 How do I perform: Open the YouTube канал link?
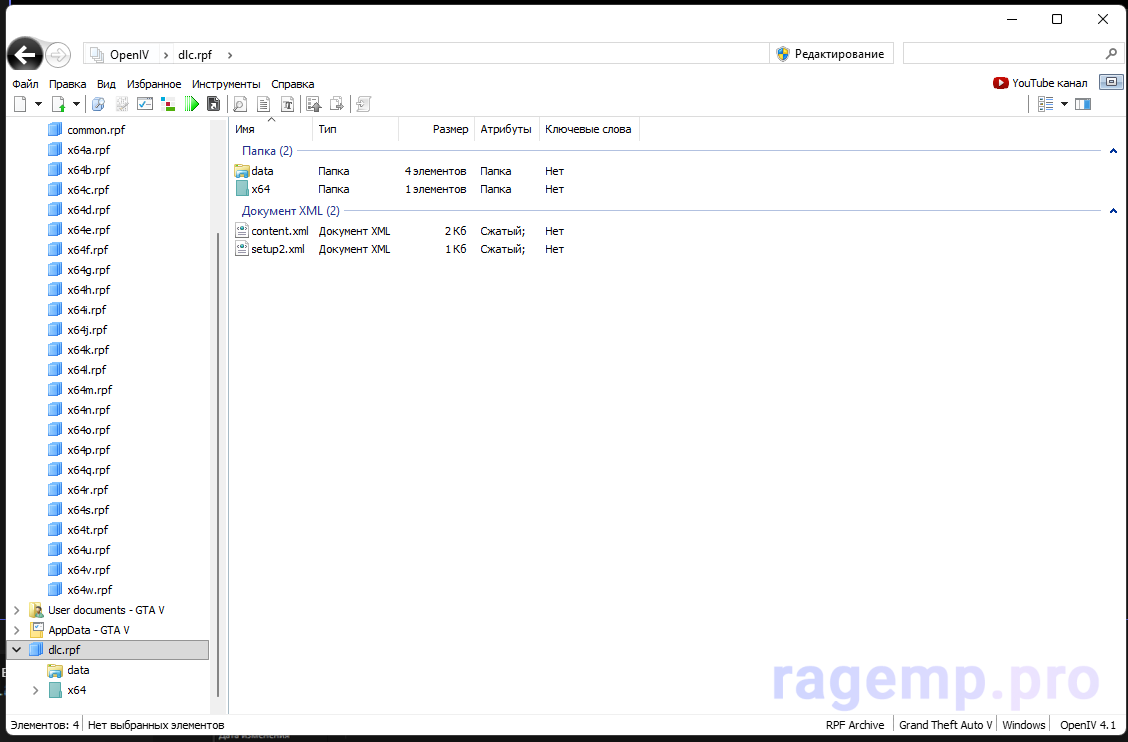coord(1040,83)
